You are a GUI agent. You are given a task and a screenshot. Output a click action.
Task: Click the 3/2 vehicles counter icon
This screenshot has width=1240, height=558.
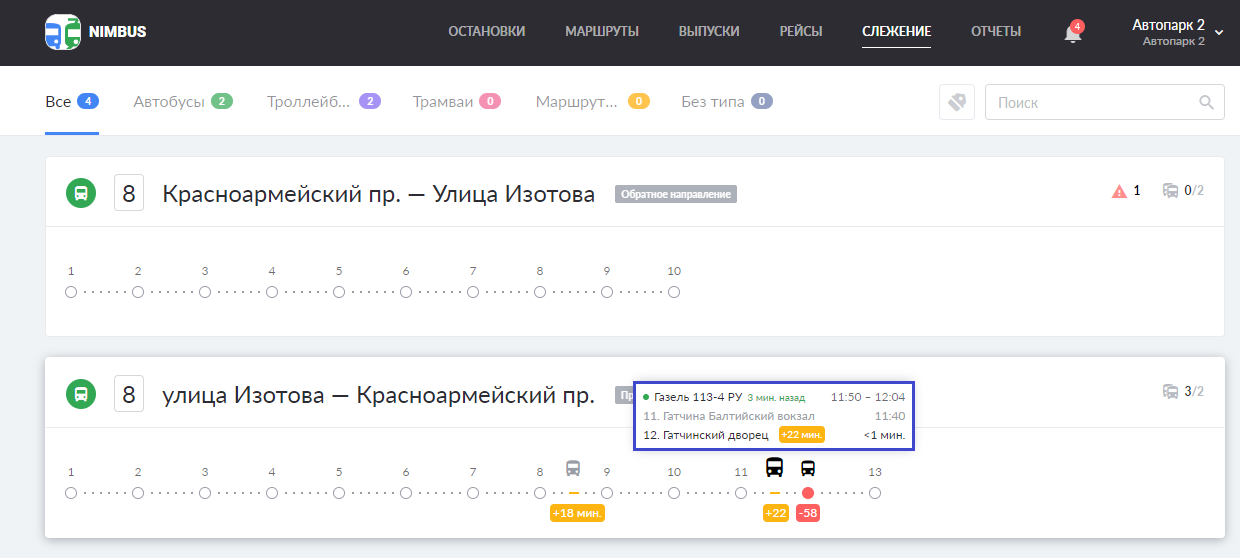click(x=1171, y=392)
